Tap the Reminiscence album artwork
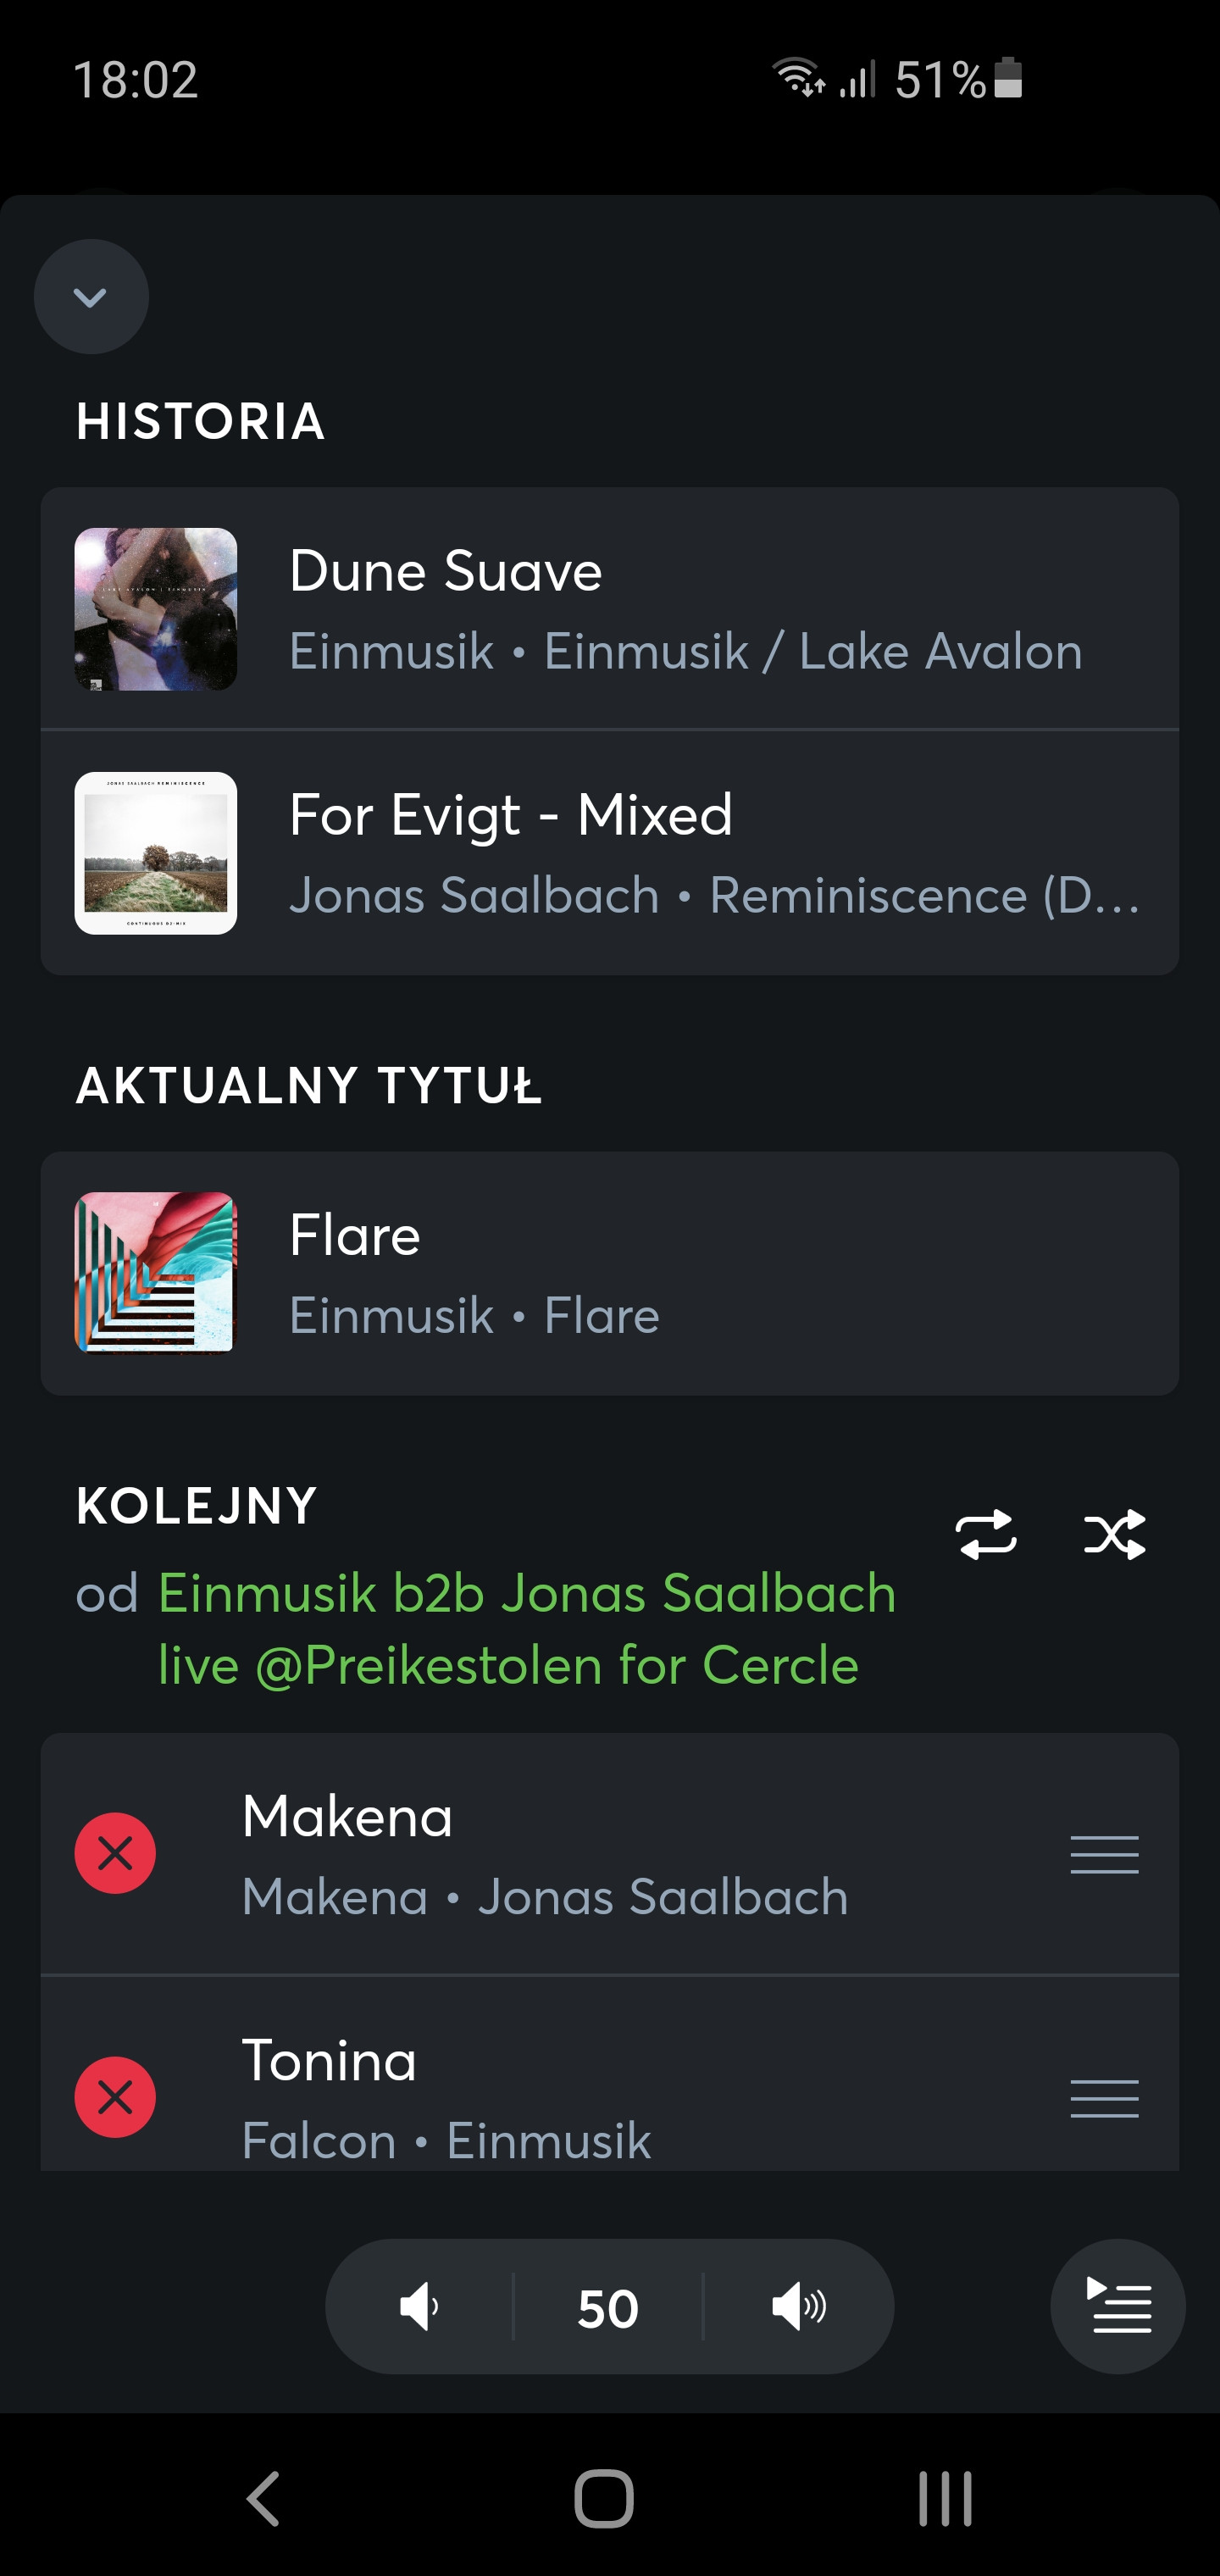This screenshot has width=1220, height=2576. pyautogui.click(x=156, y=853)
